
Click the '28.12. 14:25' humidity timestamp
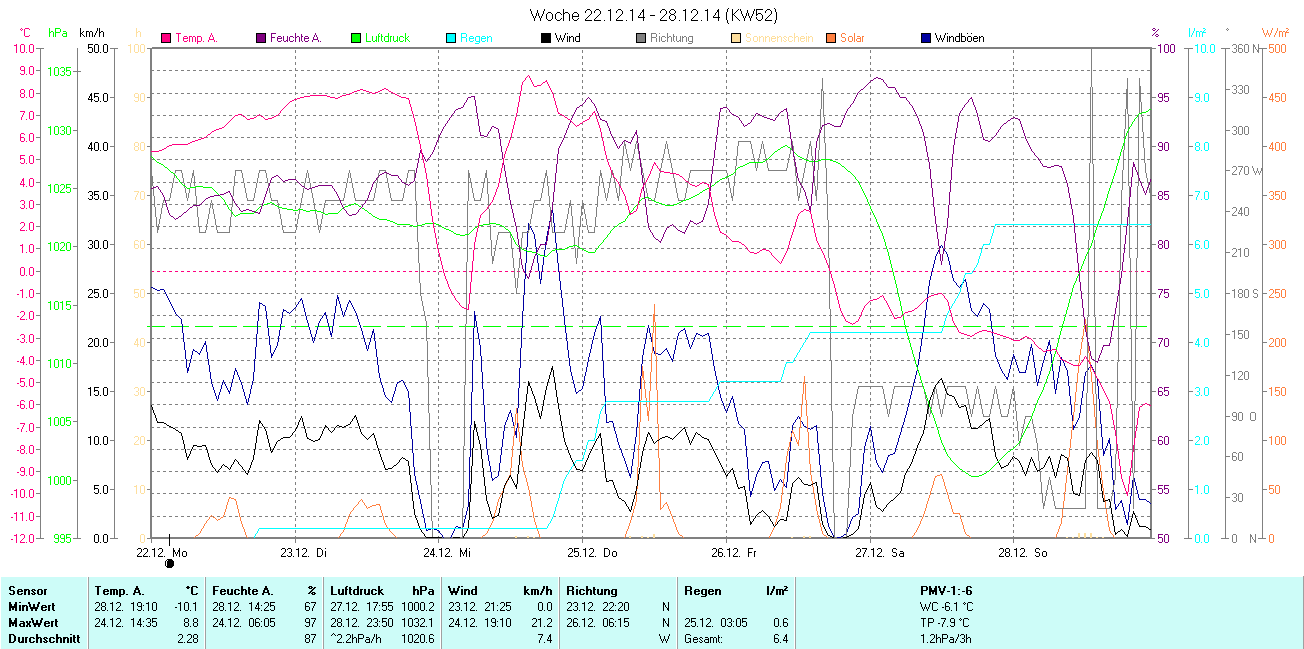[x=244, y=607]
